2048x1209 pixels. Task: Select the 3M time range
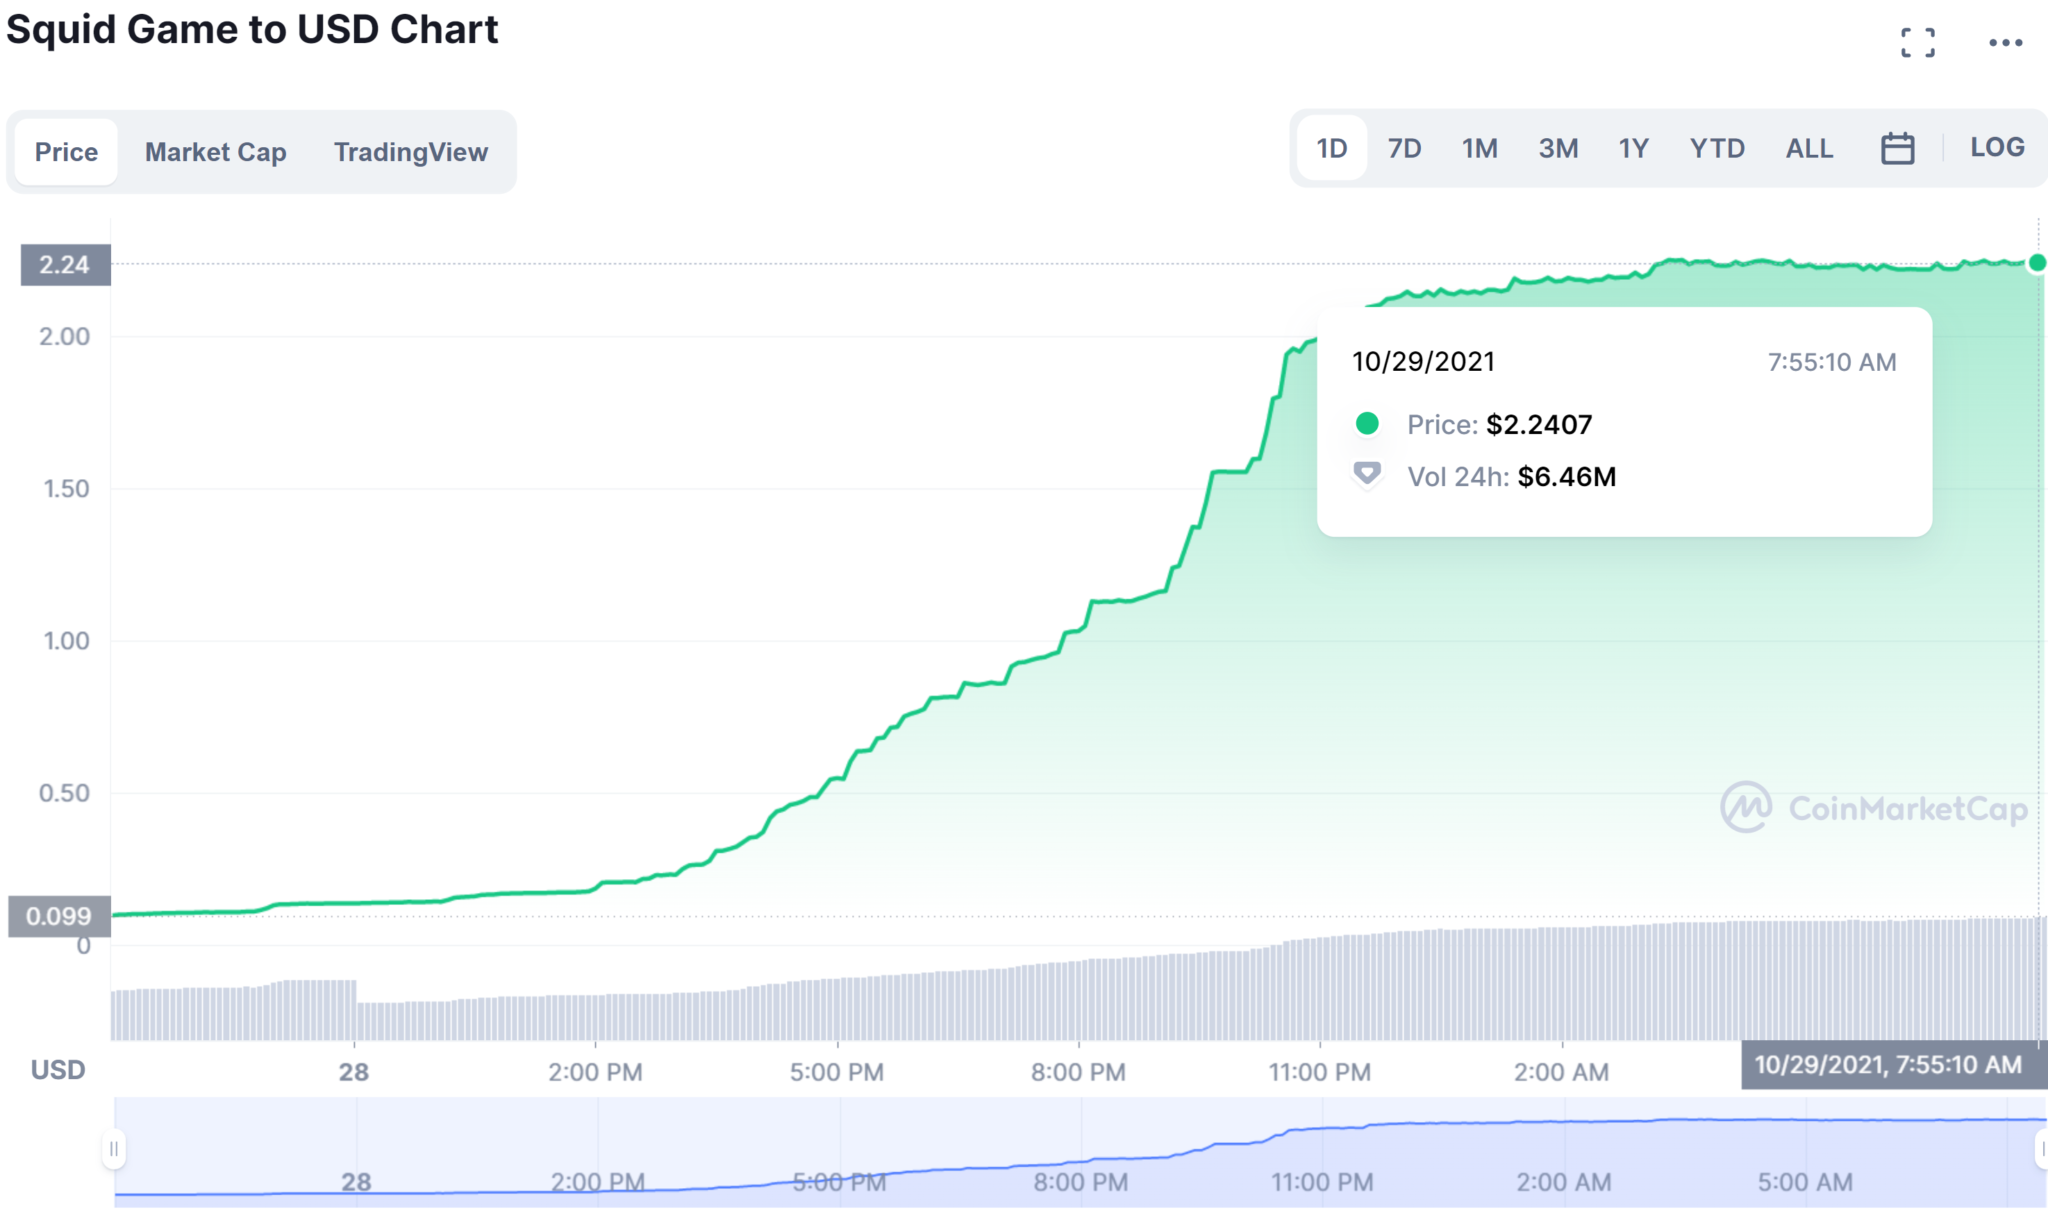pos(1557,149)
